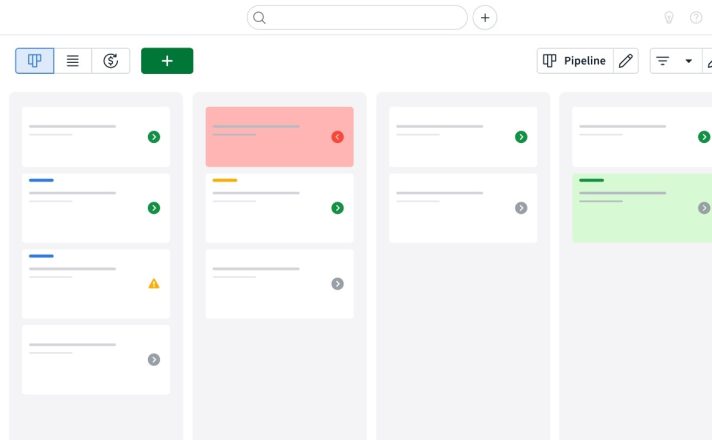Switch to the list view
Image resolution: width=712 pixels, height=440 pixels.
click(73, 61)
